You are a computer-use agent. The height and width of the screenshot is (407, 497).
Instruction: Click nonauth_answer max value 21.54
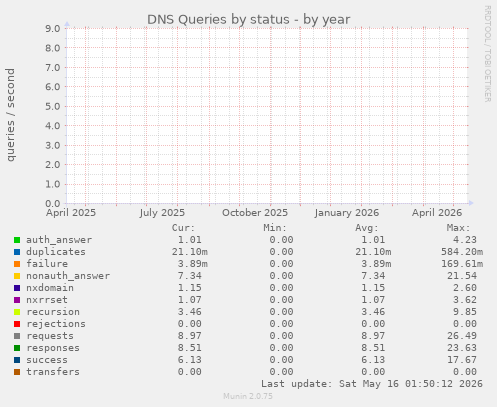pyautogui.click(x=462, y=276)
